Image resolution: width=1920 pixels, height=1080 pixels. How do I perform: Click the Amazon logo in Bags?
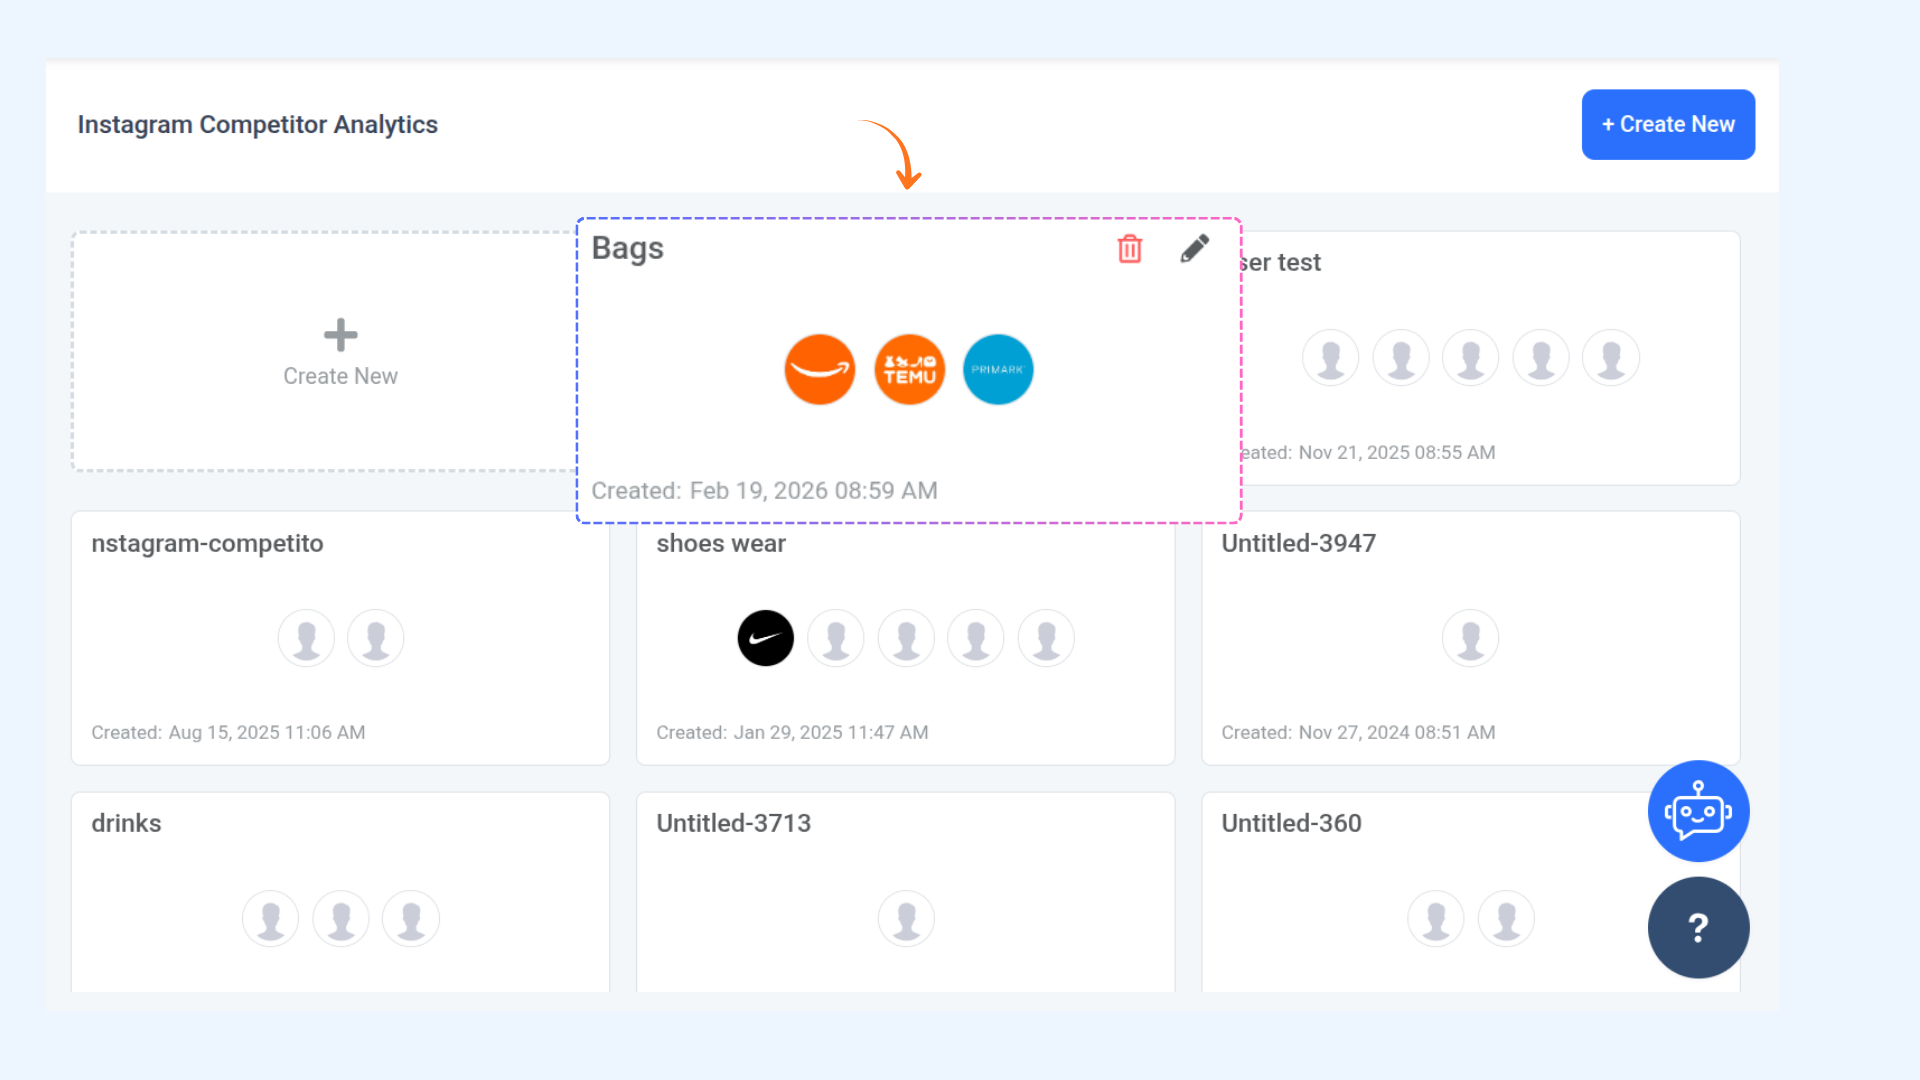(819, 369)
